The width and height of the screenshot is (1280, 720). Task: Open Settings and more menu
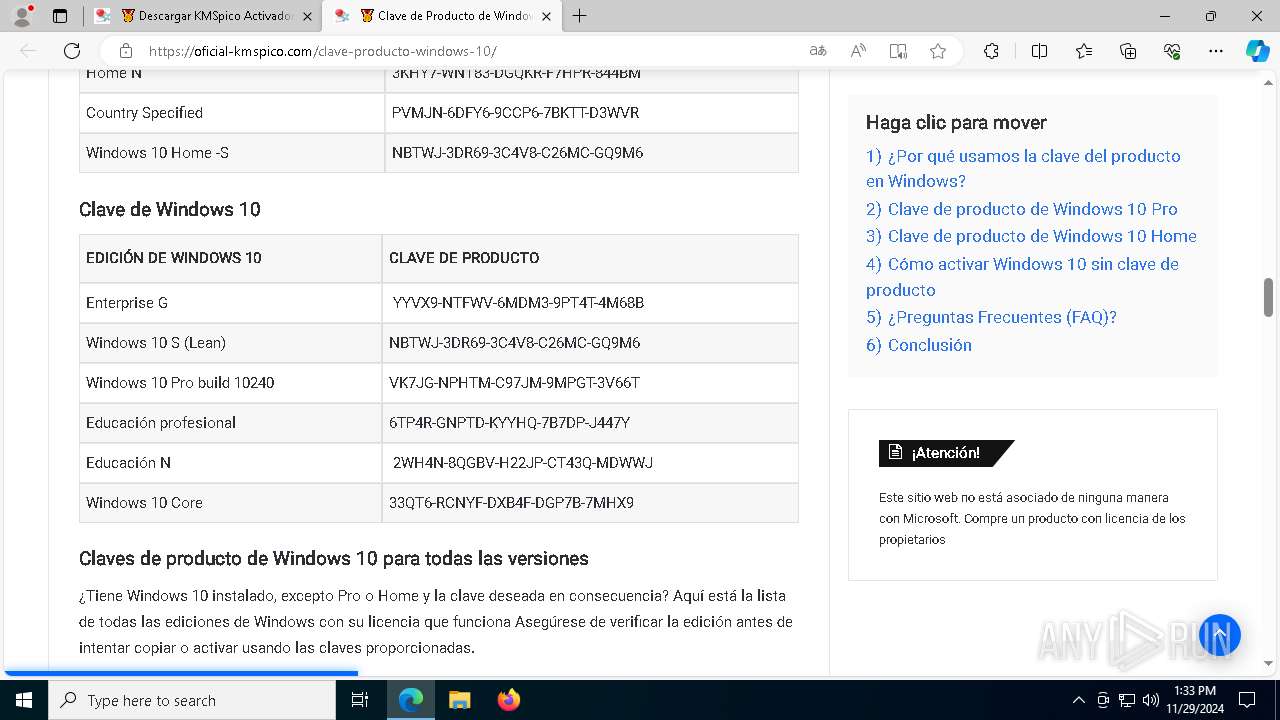(x=1216, y=51)
